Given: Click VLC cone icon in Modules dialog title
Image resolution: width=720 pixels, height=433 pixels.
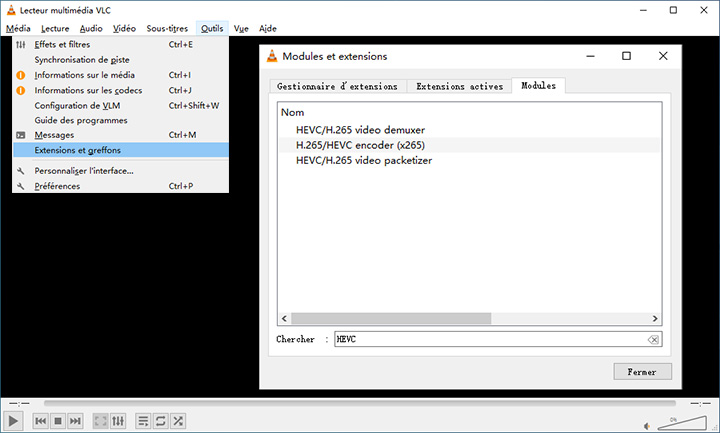Looking at the screenshot, I should 272,56.
